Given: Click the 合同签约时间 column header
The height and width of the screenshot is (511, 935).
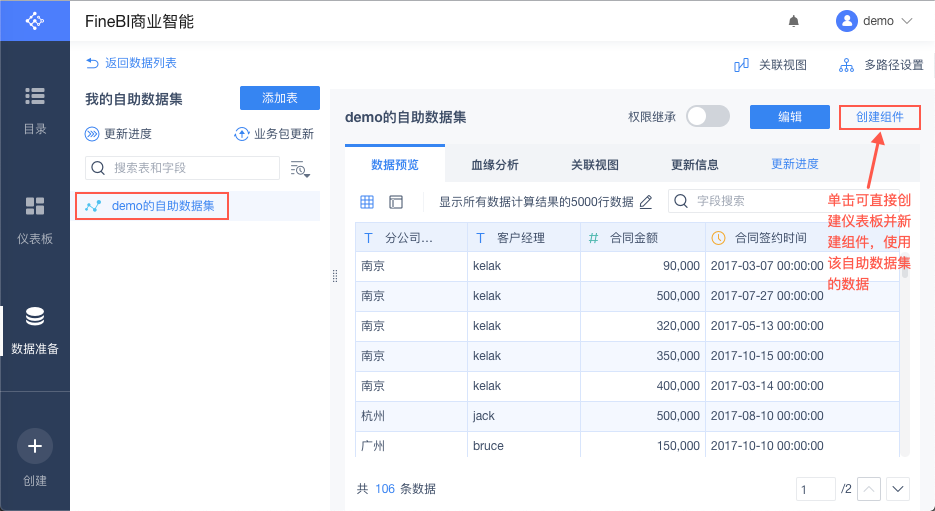Looking at the screenshot, I should click(x=802, y=237).
